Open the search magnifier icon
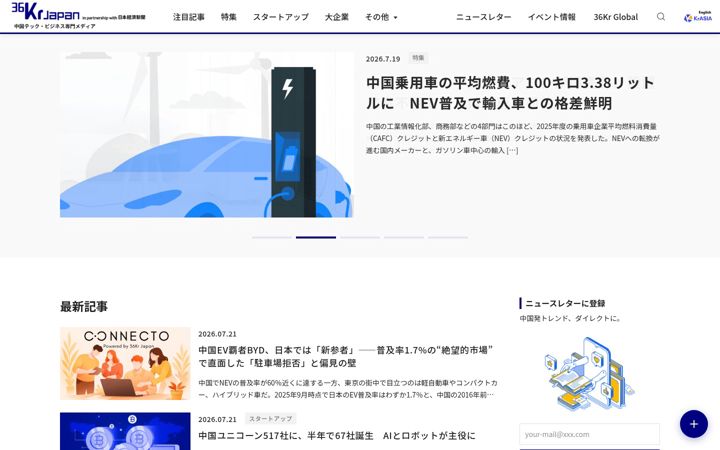Viewport: 720px width, 450px height. tap(661, 17)
